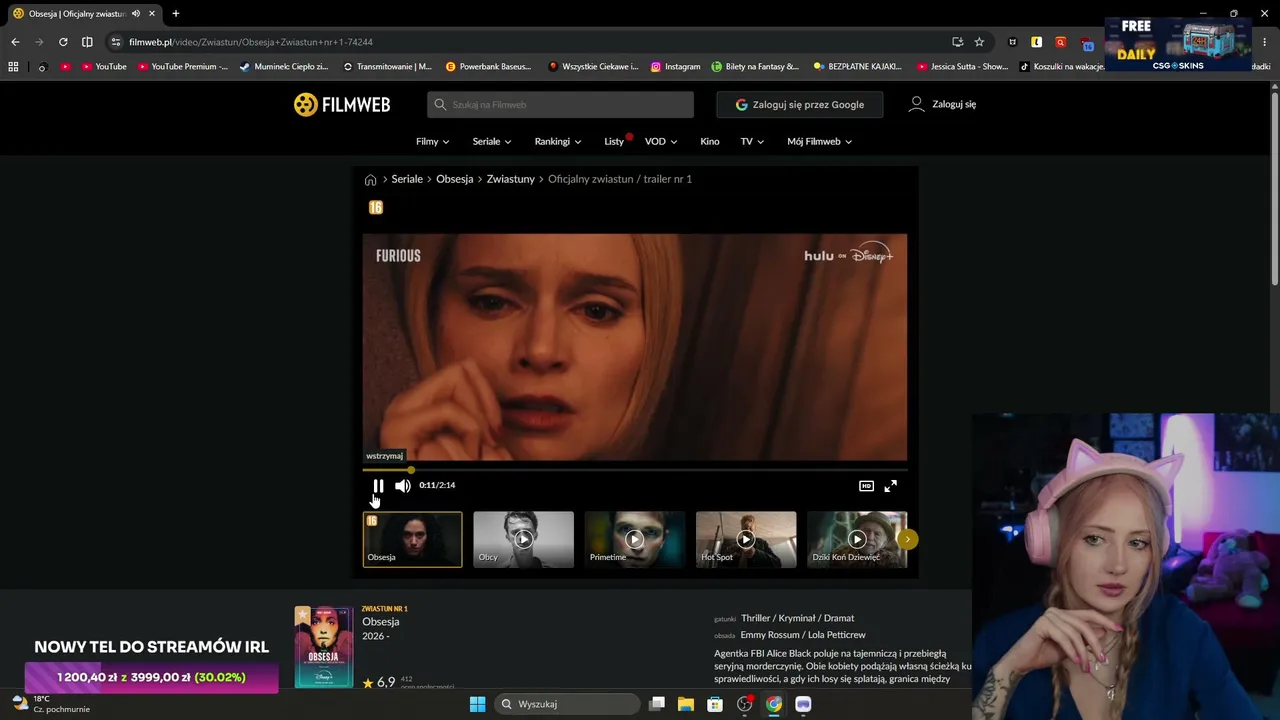The height and width of the screenshot is (720, 1280).
Task: Open a new browser tab
Action: (x=176, y=14)
